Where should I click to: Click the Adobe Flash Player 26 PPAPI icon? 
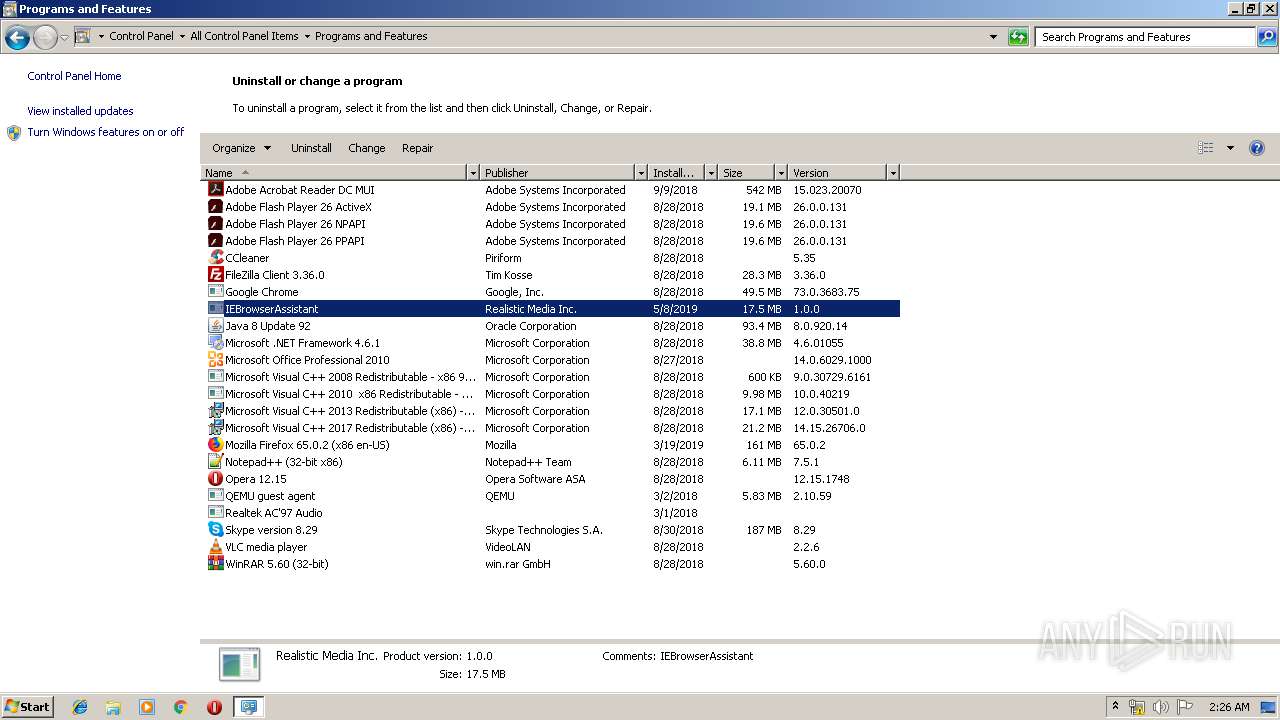point(215,241)
